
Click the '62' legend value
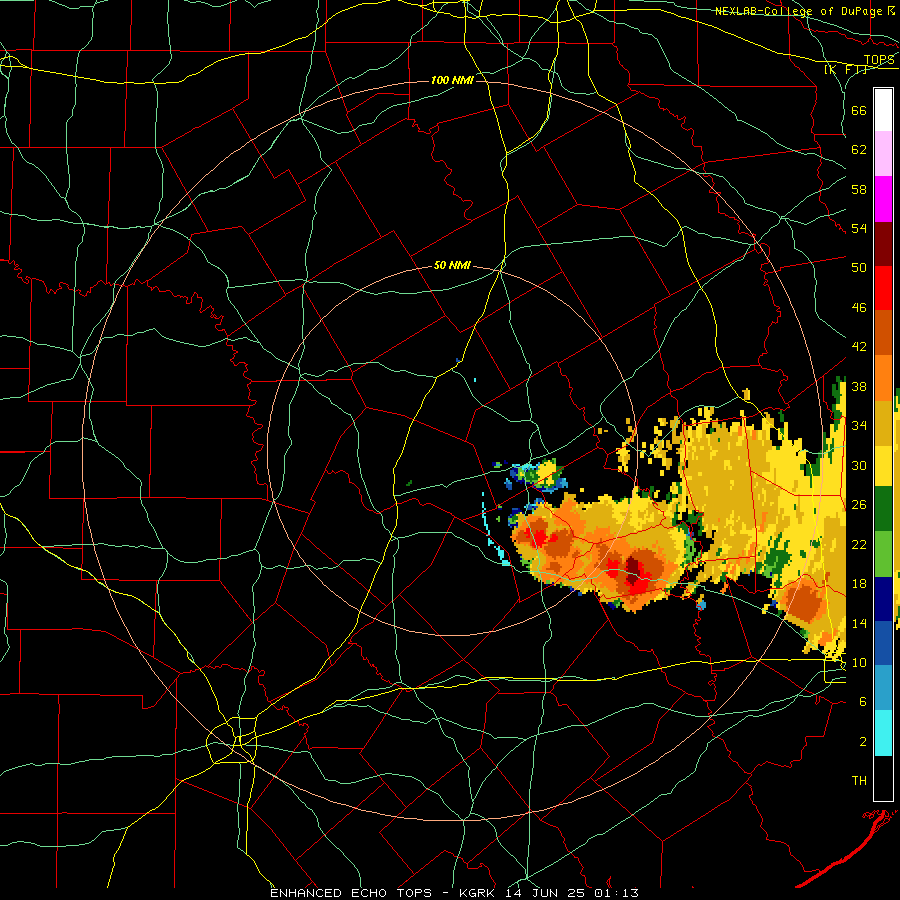click(859, 150)
